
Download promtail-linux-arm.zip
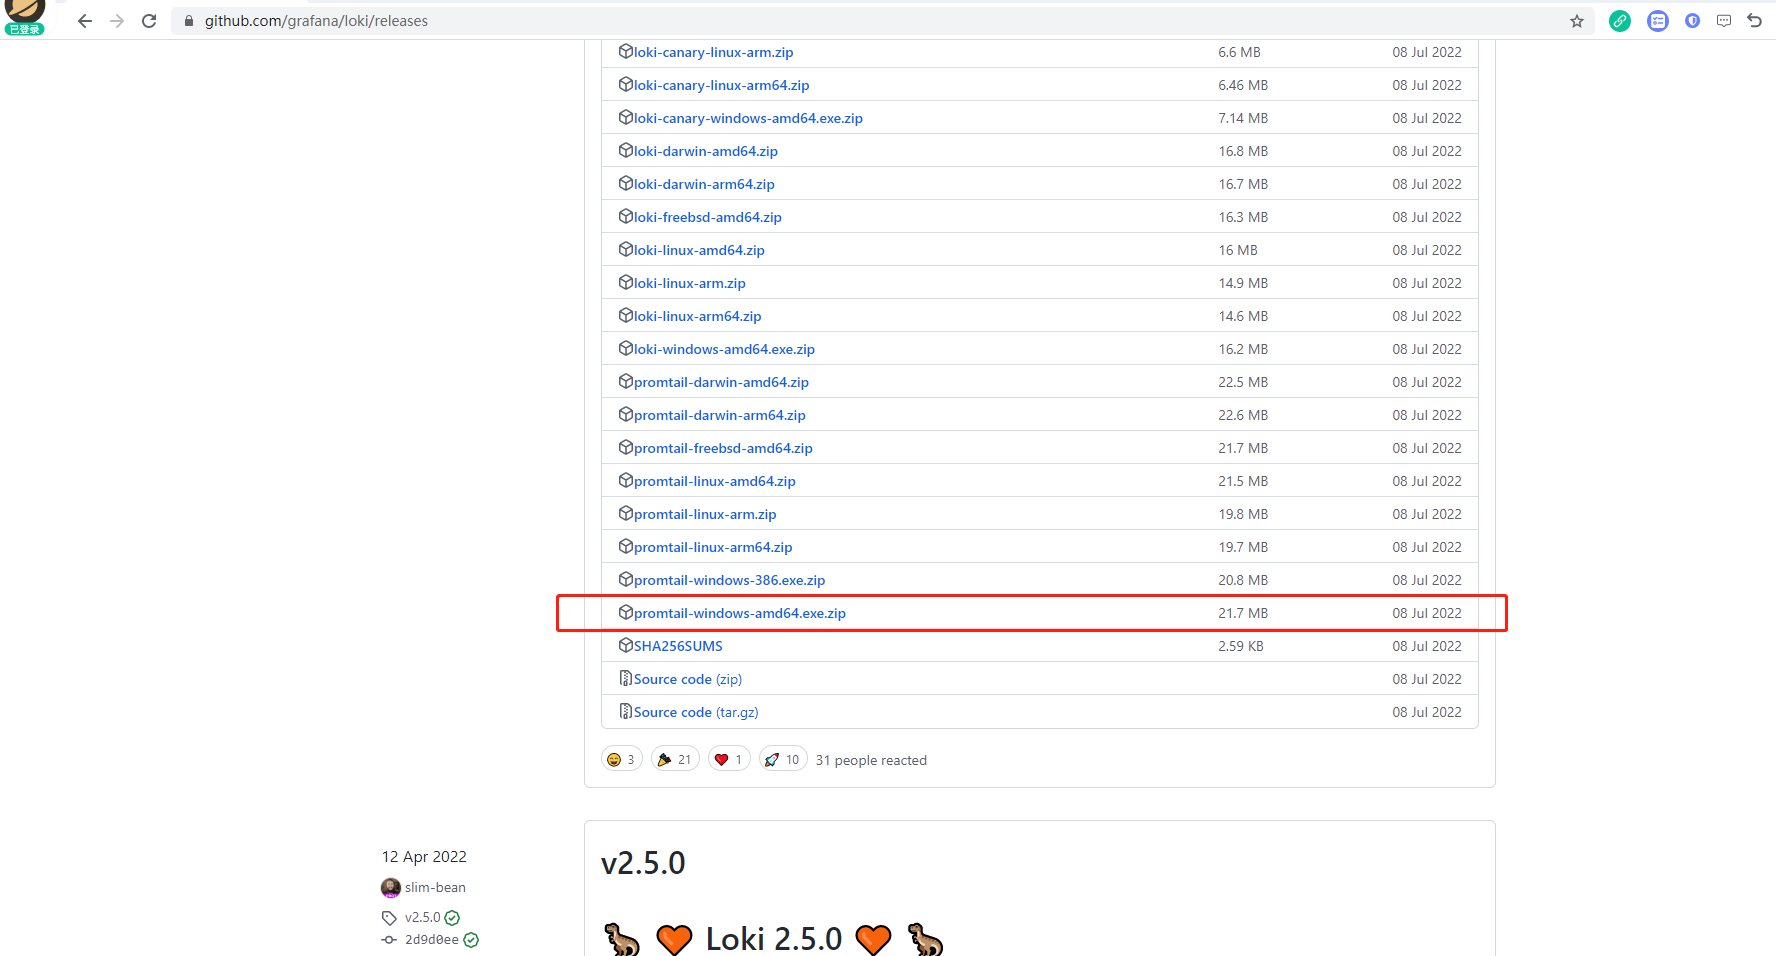point(705,514)
